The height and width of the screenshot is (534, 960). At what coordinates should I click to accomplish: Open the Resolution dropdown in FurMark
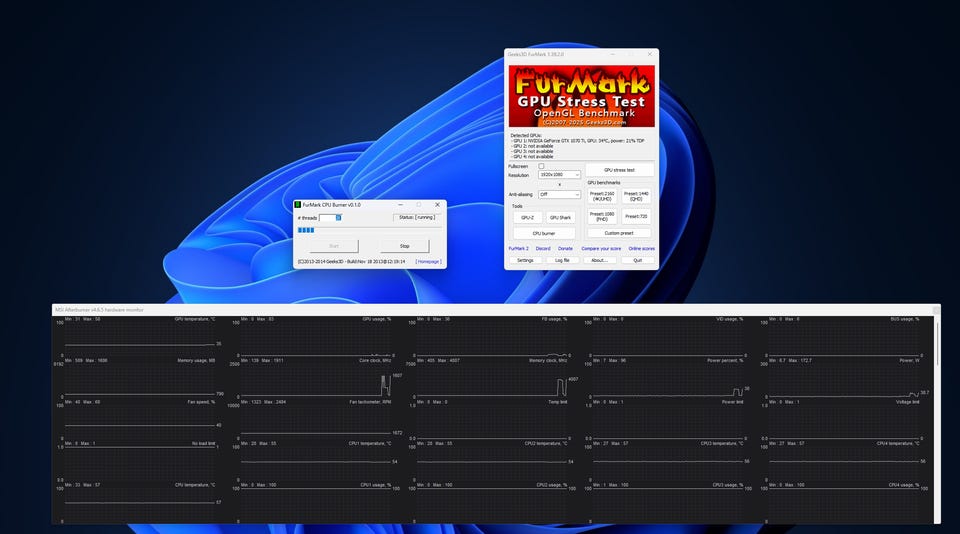[x=559, y=175]
